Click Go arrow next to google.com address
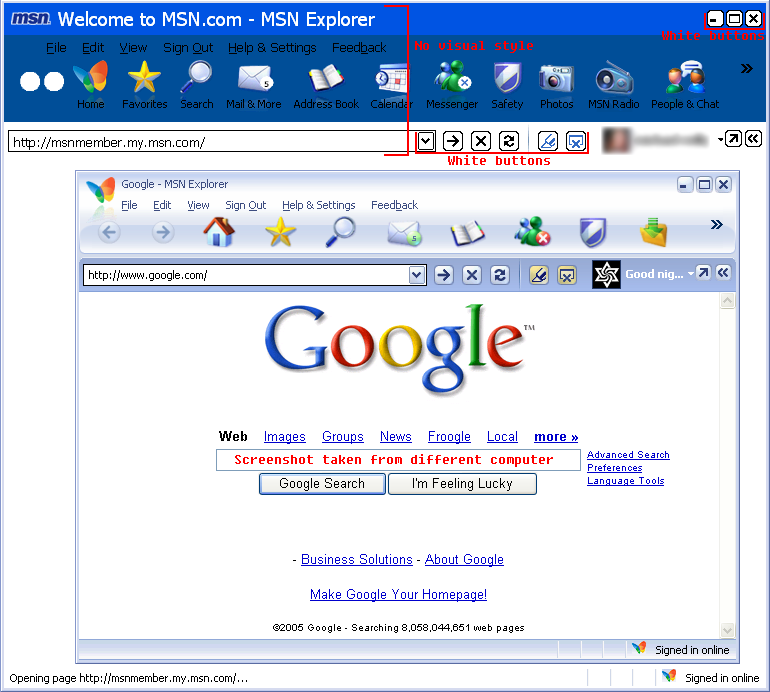The width and height of the screenshot is (770, 692). 443,275
